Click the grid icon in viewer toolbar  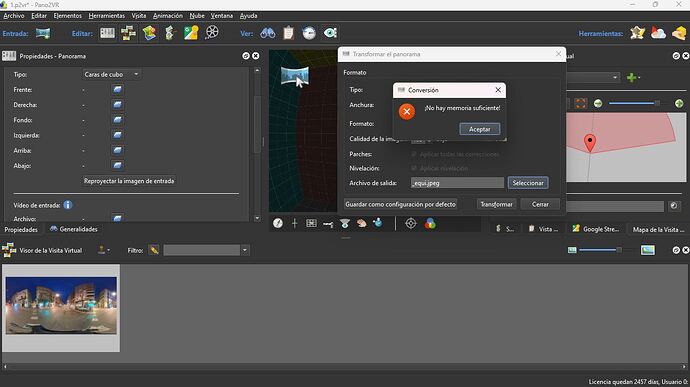point(311,223)
